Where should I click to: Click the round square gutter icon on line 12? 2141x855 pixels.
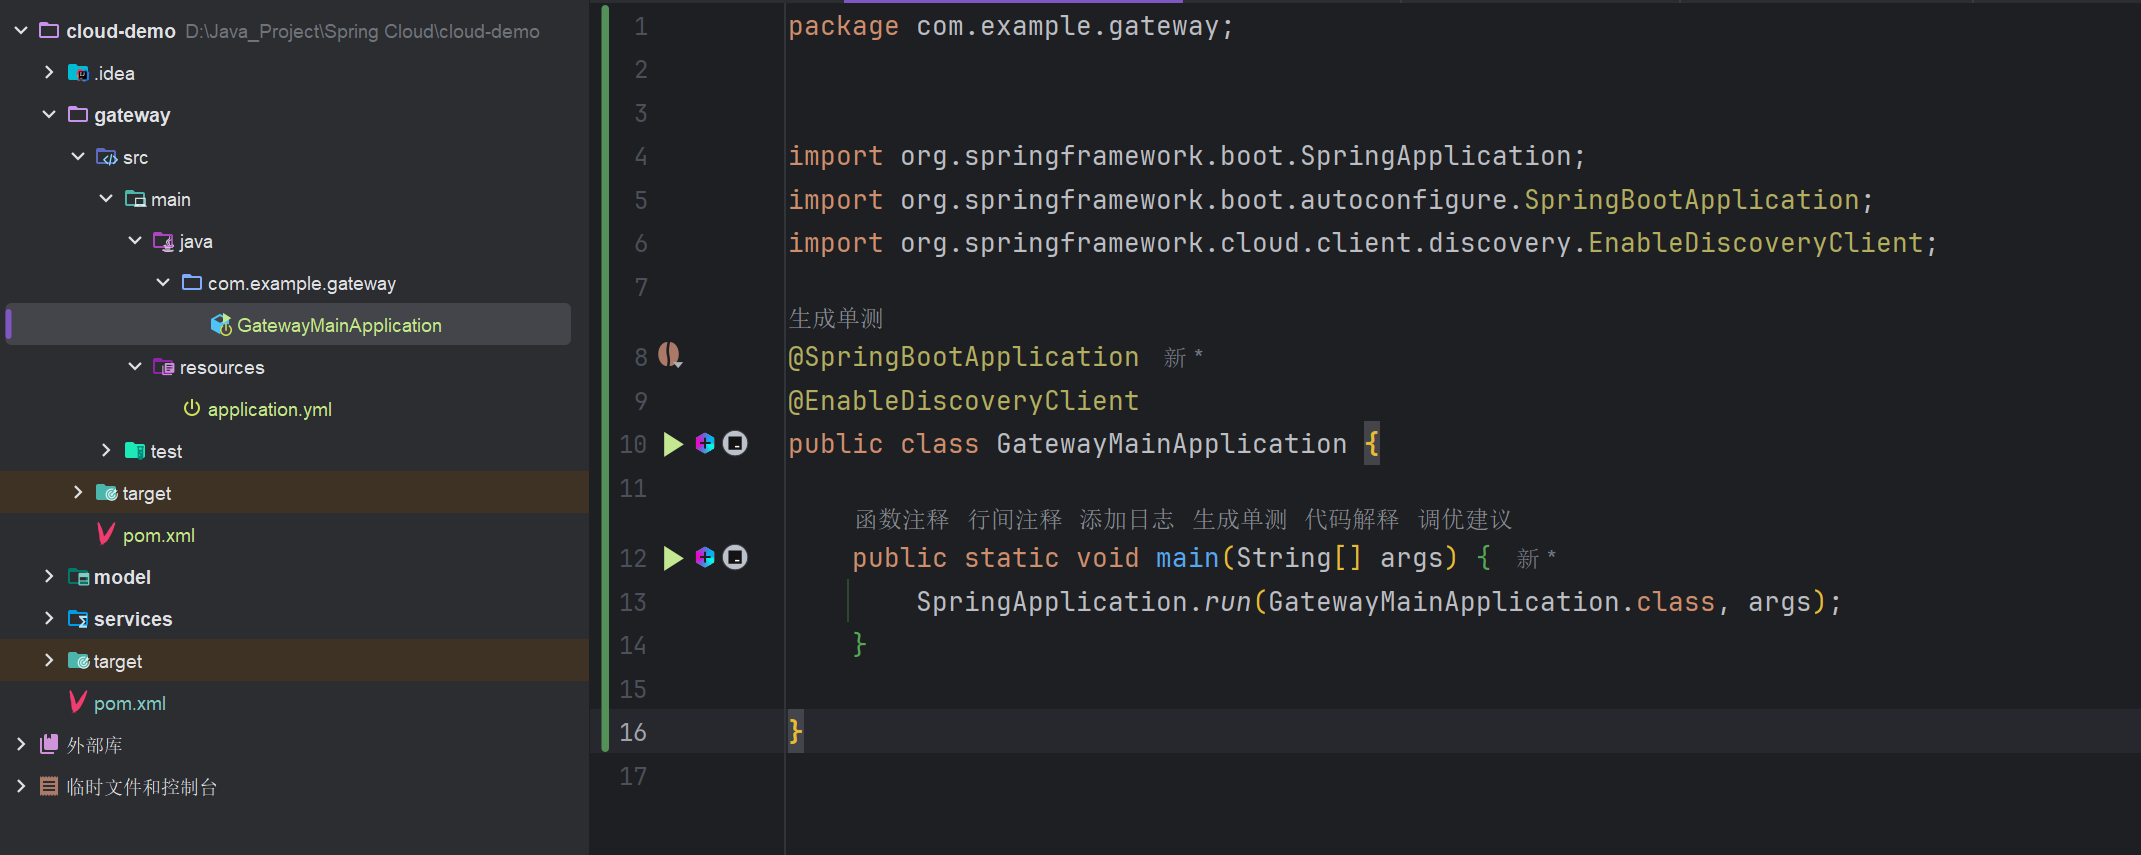click(735, 558)
